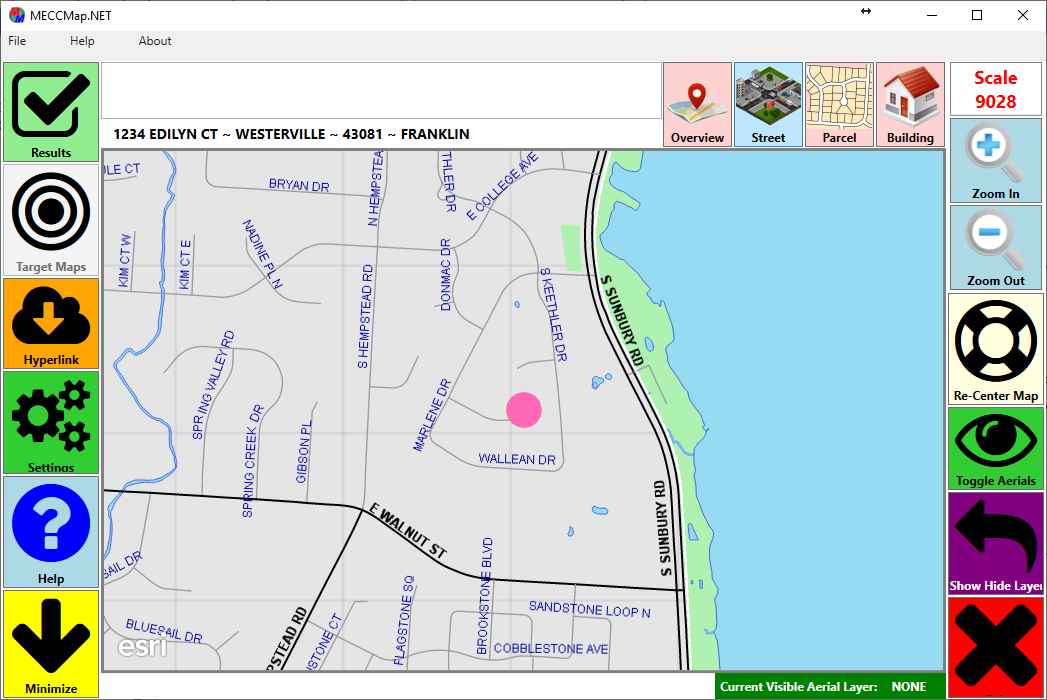Click the pink location marker on map
This screenshot has width=1047, height=700.
click(524, 409)
